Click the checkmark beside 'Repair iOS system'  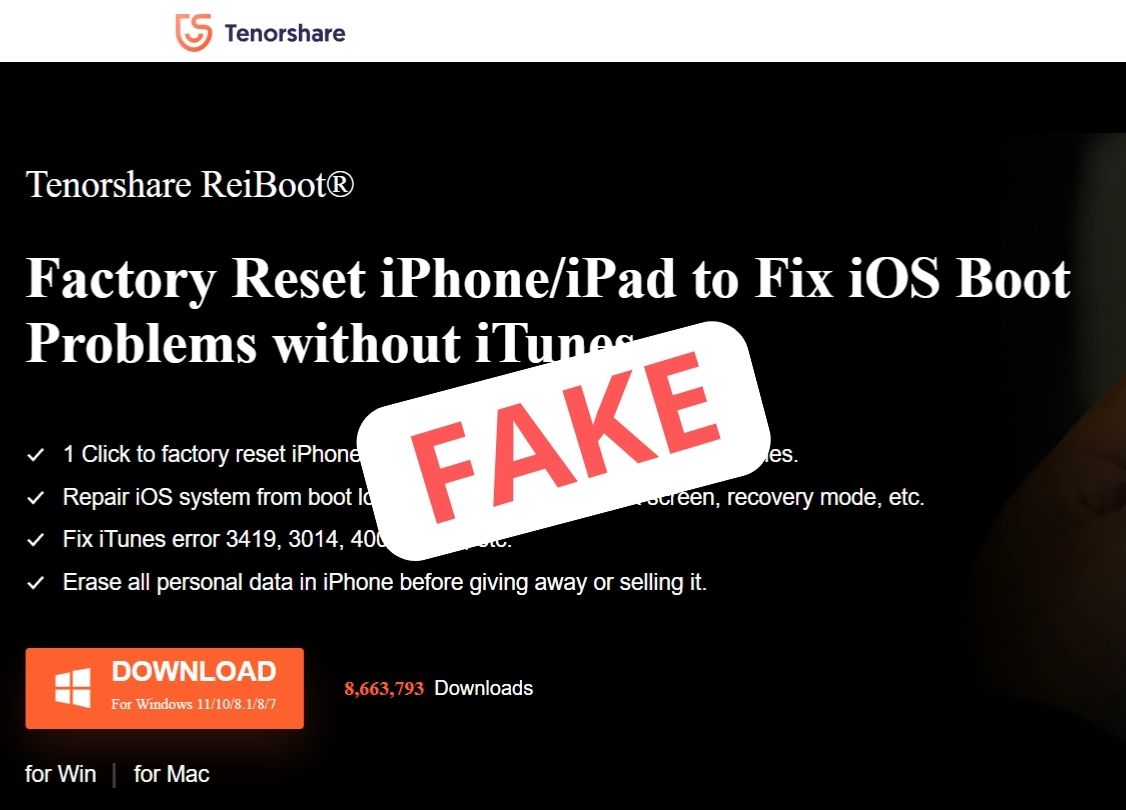click(x=36, y=498)
